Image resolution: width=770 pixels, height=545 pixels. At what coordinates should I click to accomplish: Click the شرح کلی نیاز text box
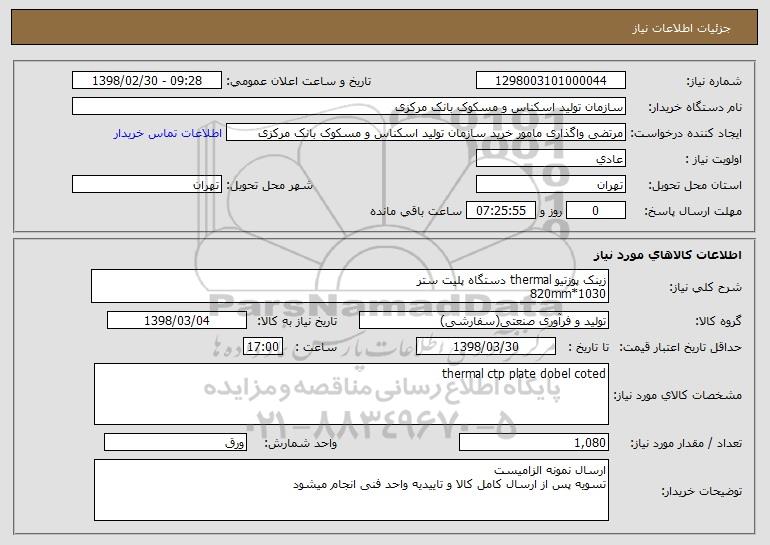(x=350, y=286)
